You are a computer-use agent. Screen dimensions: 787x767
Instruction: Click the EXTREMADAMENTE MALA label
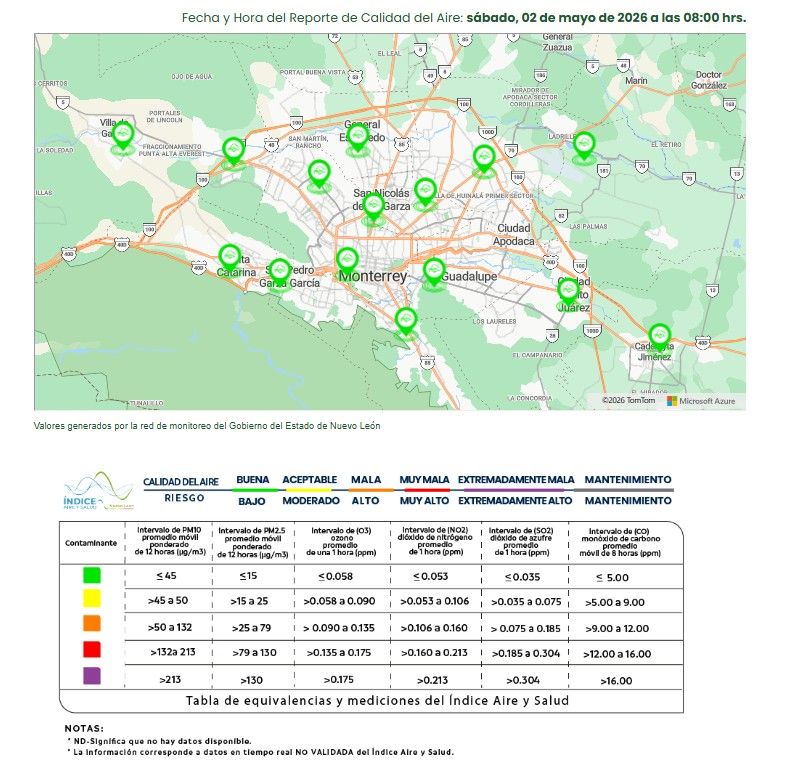point(516,479)
